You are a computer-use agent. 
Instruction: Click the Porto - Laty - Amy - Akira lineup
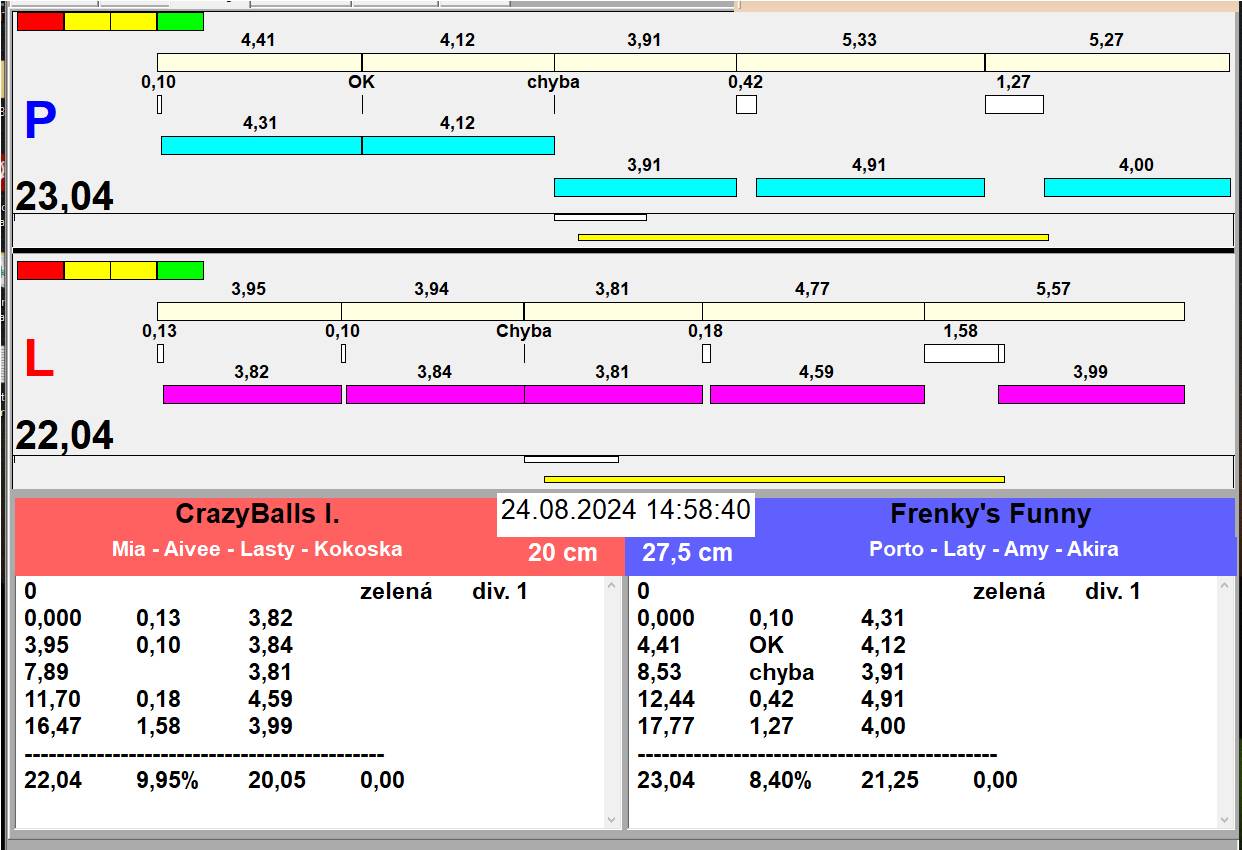(994, 549)
